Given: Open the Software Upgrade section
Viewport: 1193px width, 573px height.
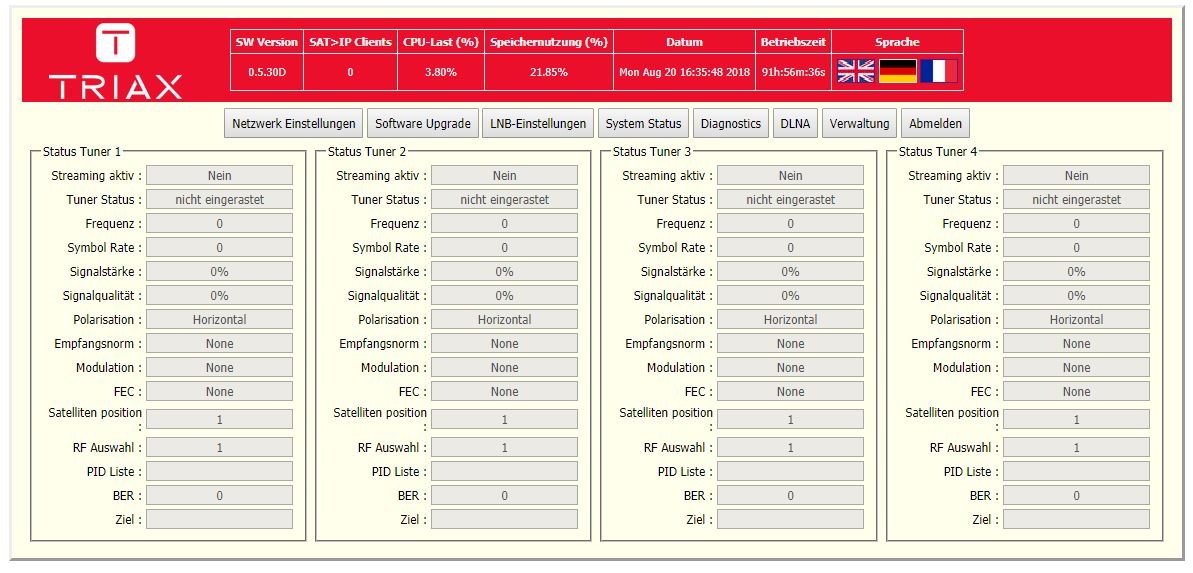Looking at the screenshot, I should [x=422, y=123].
